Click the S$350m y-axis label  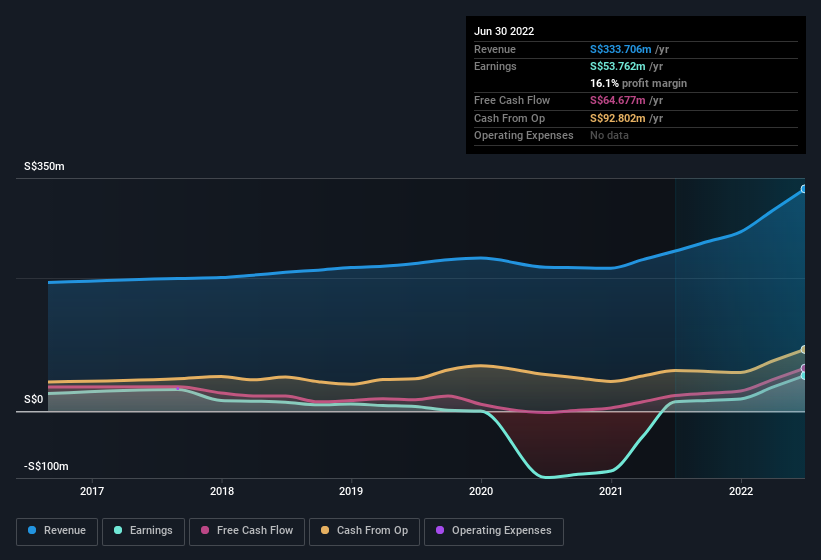coord(44,167)
